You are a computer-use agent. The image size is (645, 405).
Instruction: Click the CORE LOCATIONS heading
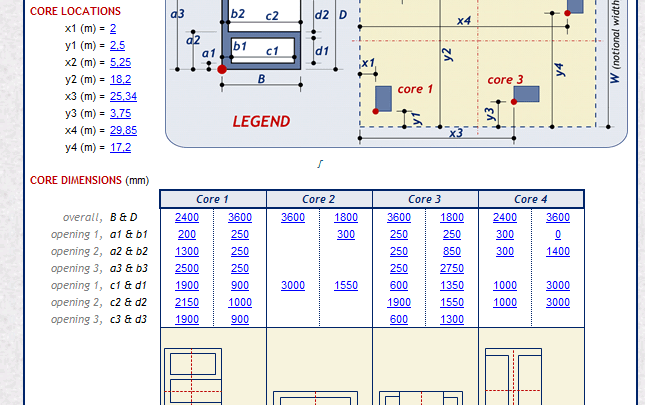pyautogui.click(x=75, y=11)
